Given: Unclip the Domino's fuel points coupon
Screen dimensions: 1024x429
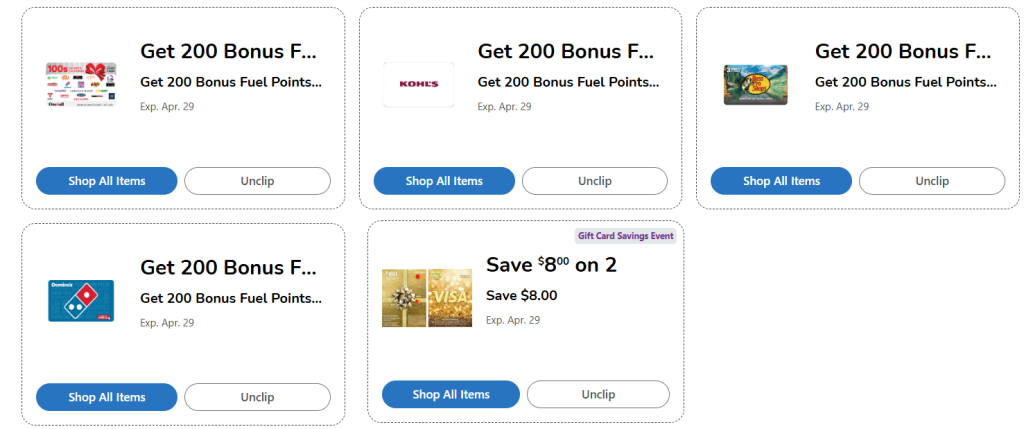Looking at the screenshot, I should [257, 397].
